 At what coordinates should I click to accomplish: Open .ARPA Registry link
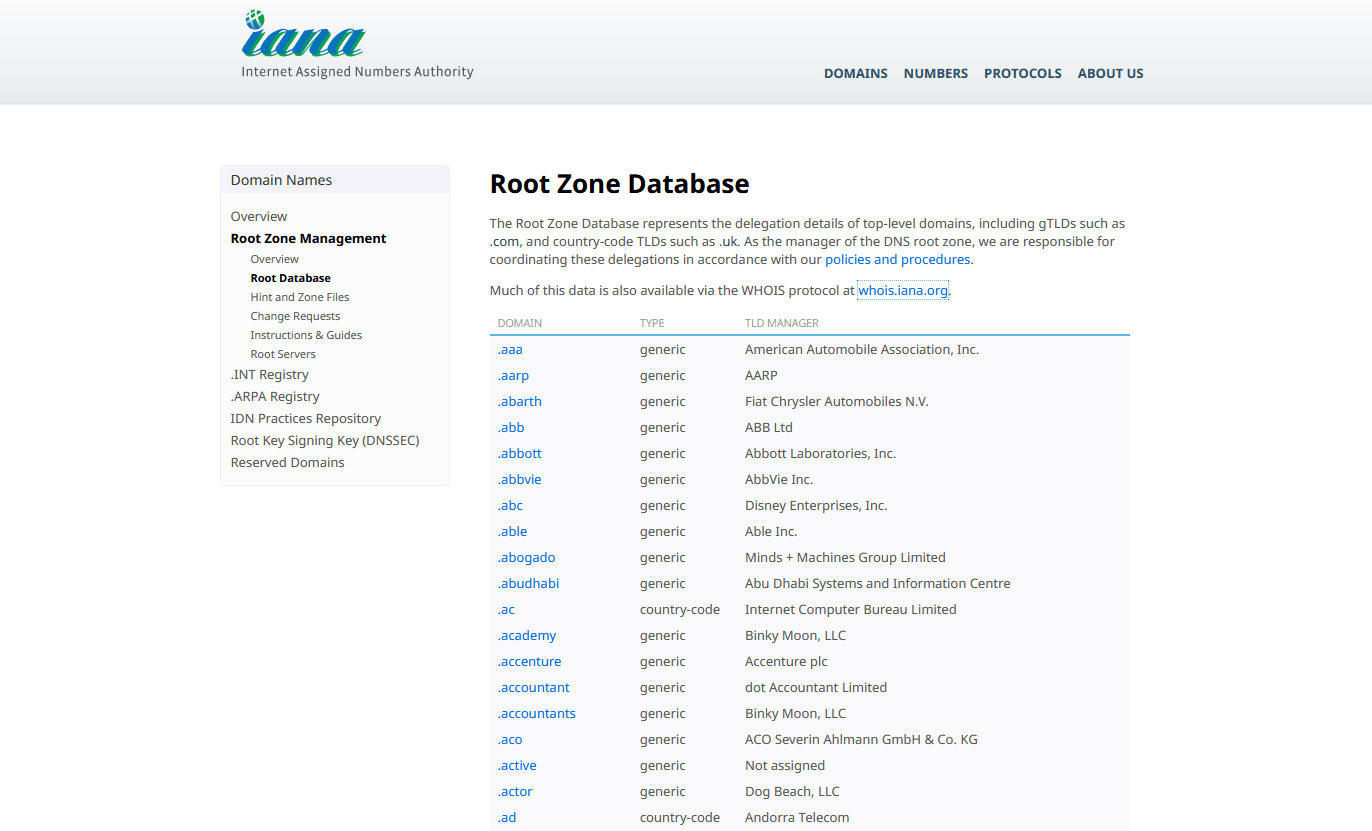[x=275, y=396]
